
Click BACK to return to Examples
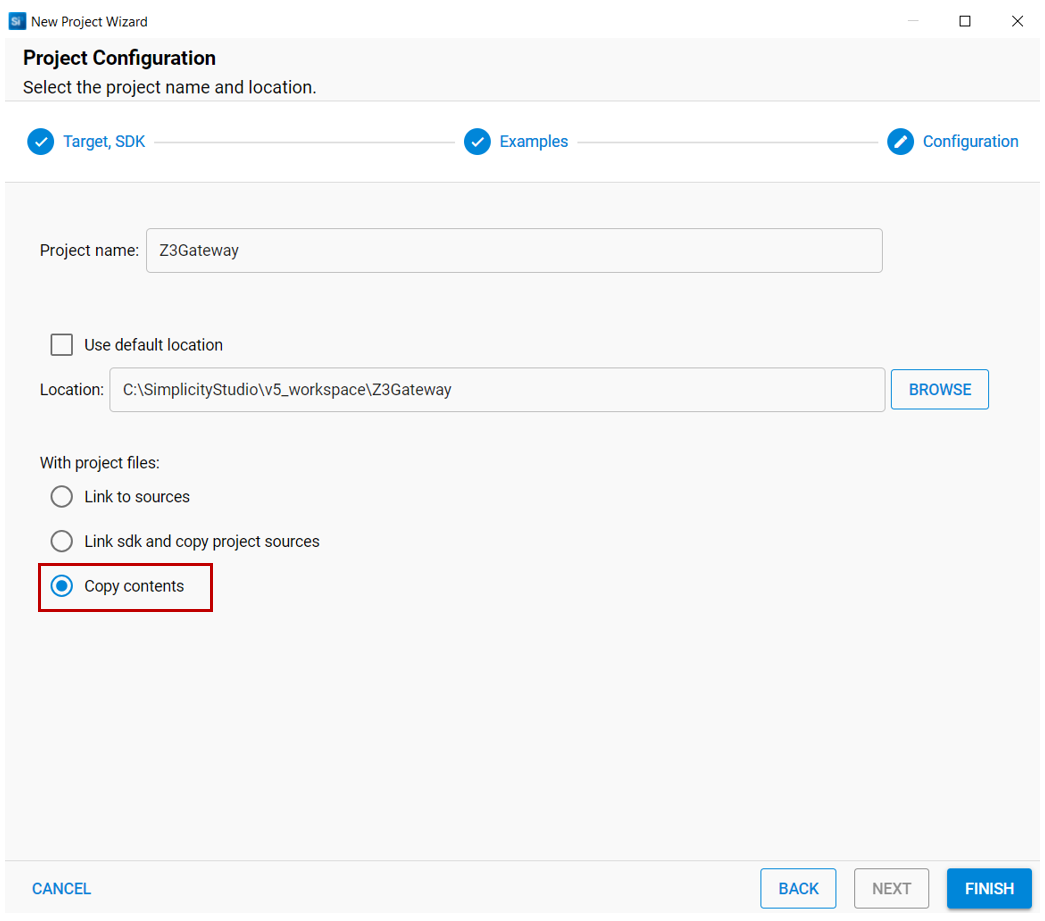pyautogui.click(x=798, y=888)
